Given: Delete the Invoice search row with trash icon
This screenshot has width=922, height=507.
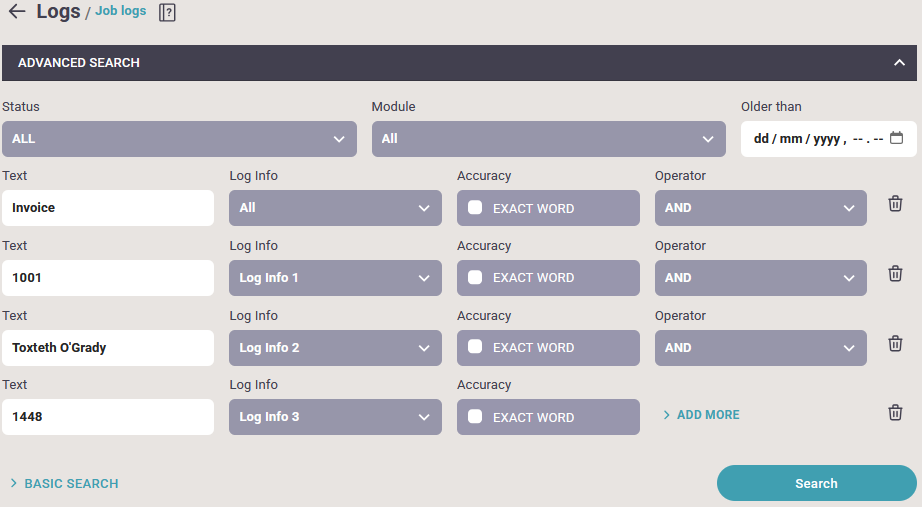Looking at the screenshot, I should 895,204.
